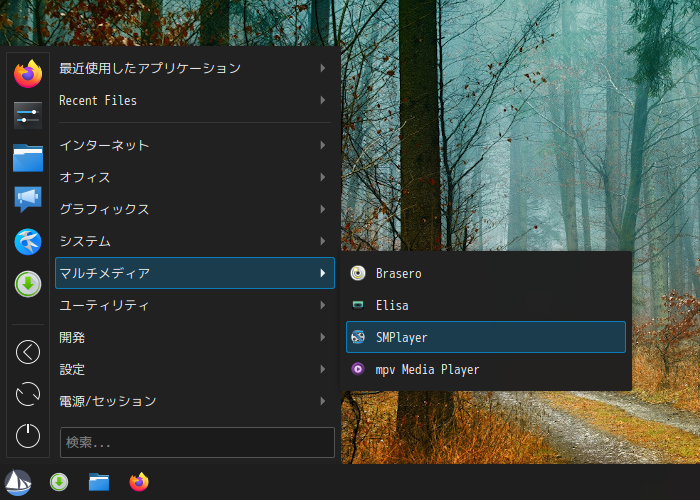Launch Firefox from the menu sidebar

pyautogui.click(x=28, y=73)
